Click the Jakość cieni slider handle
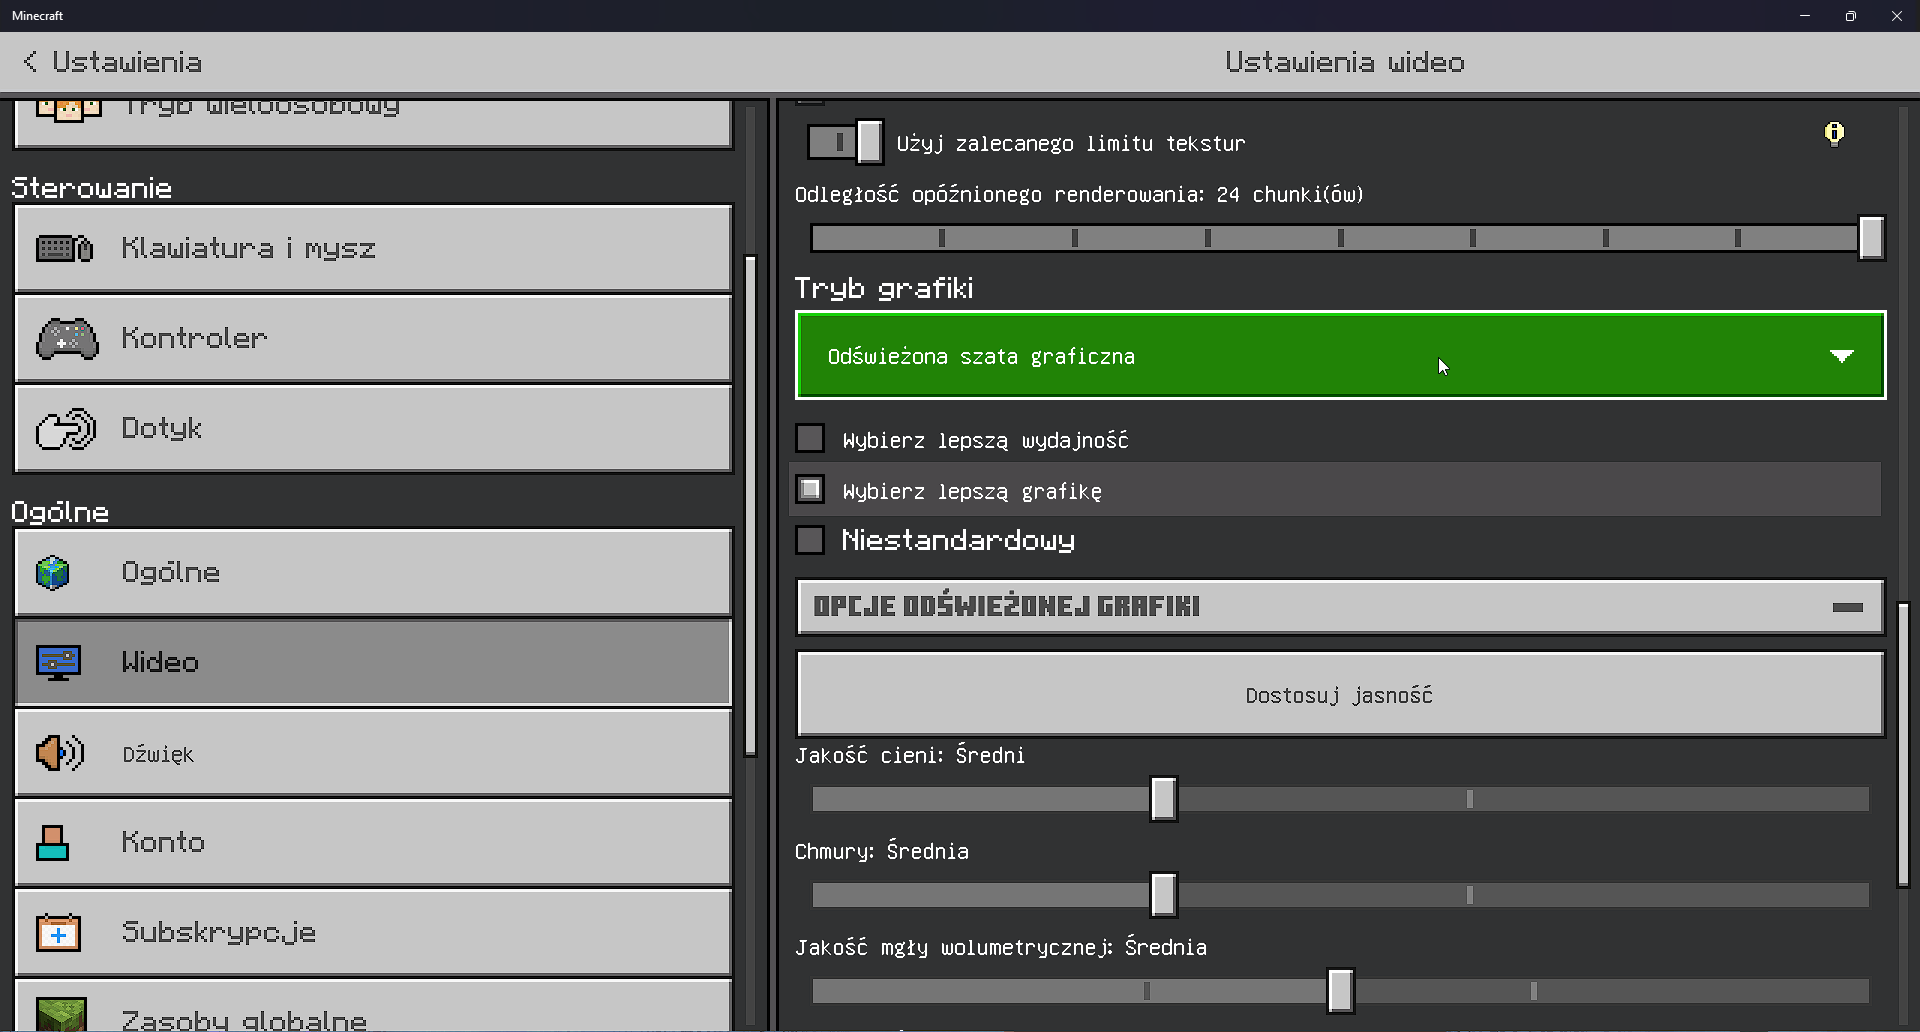 coord(1163,799)
